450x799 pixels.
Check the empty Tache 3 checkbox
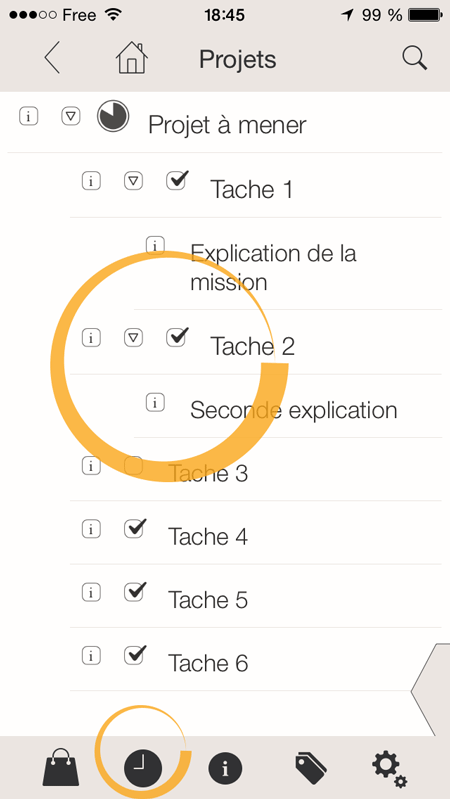[x=134, y=465]
